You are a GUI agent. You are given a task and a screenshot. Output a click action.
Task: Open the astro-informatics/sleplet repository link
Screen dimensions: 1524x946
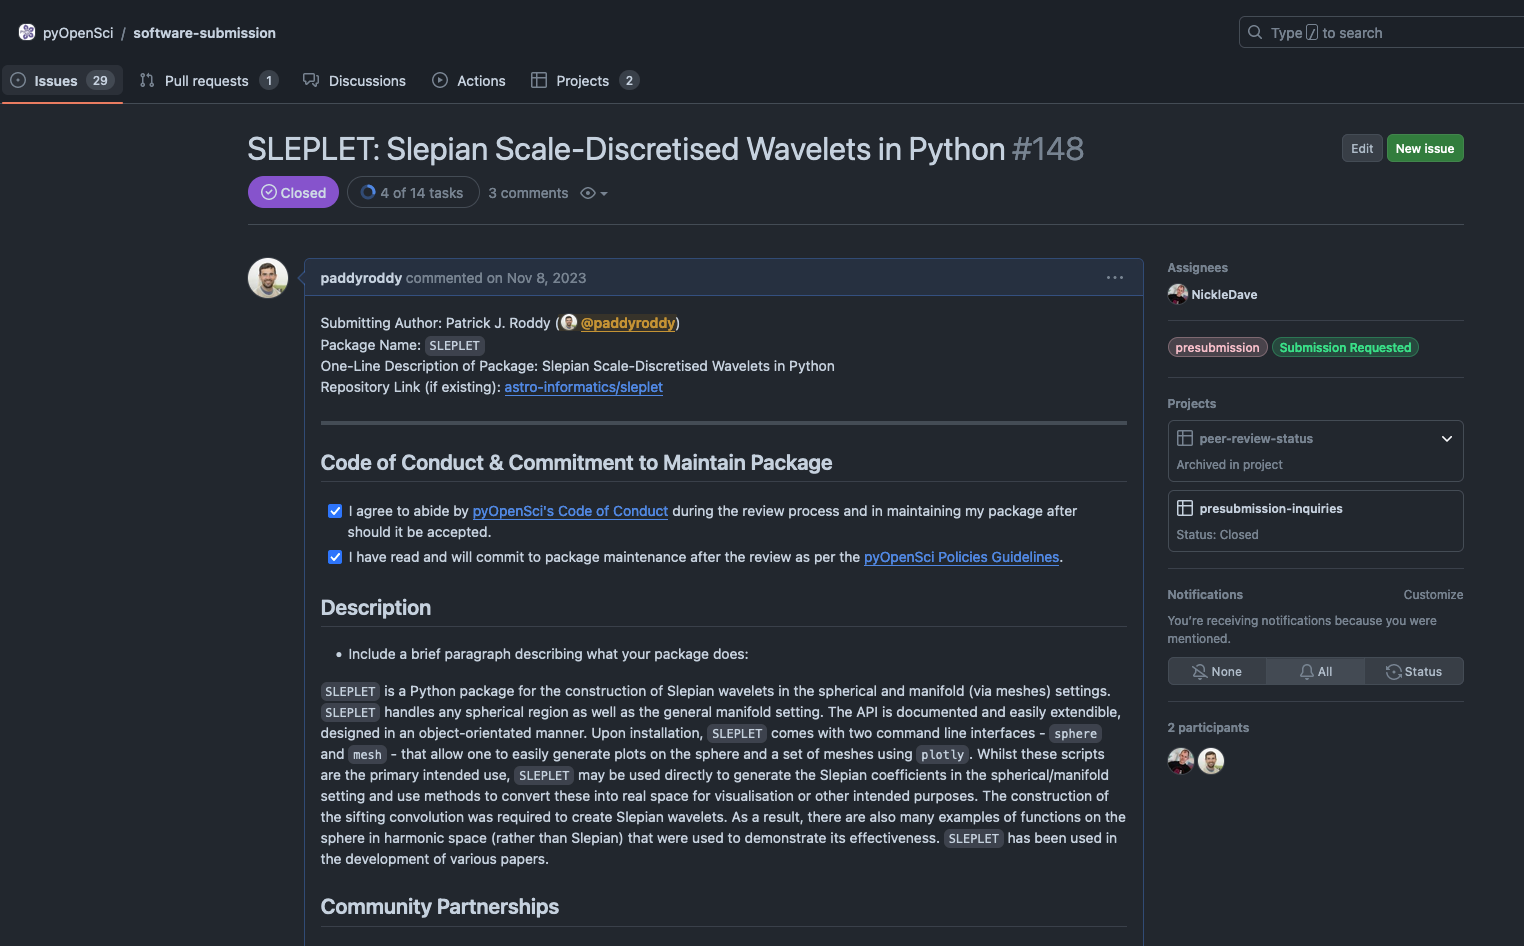click(583, 387)
